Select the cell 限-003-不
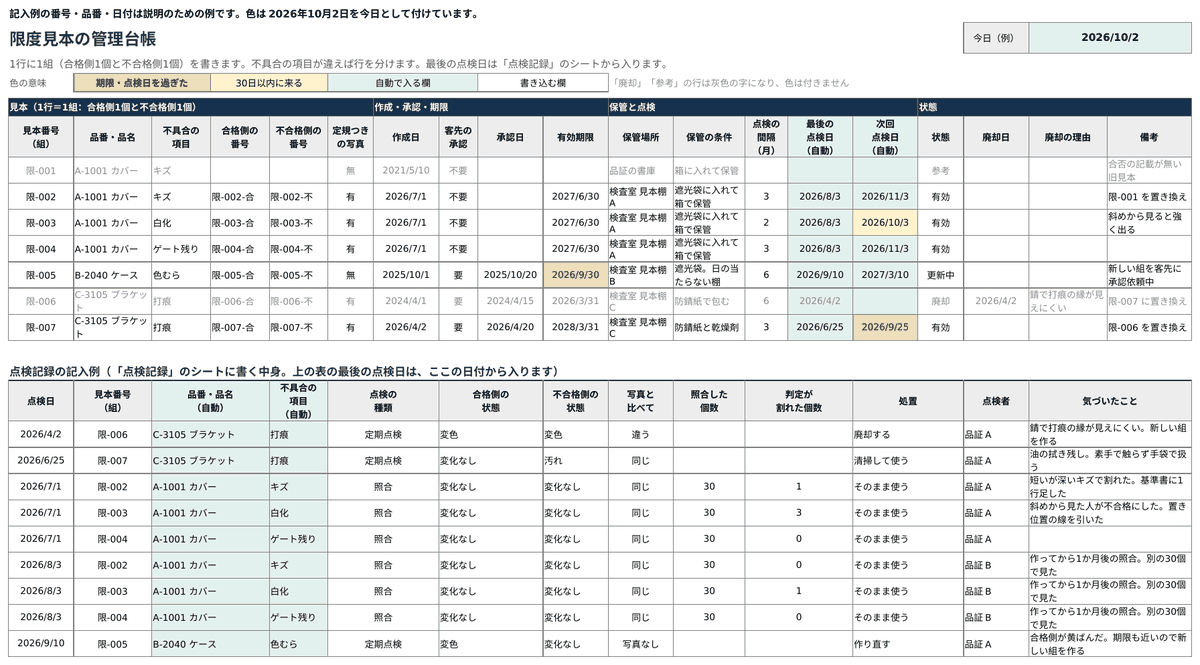 [x=299, y=223]
